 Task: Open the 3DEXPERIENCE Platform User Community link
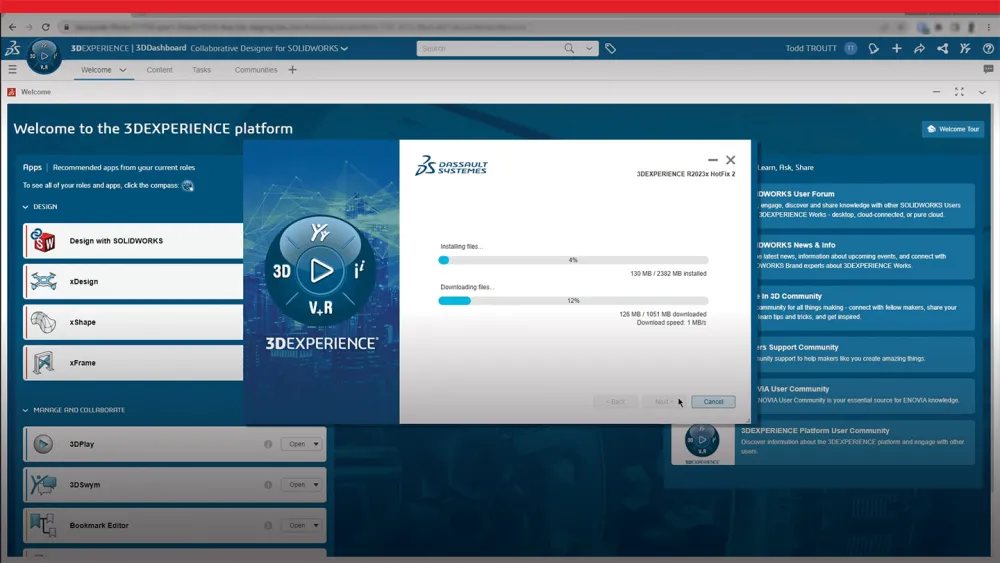pyautogui.click(x=815, y=431)
